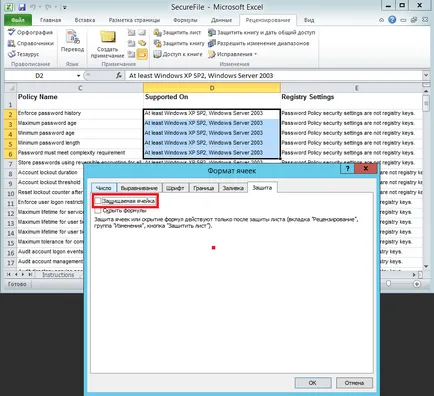
Task: Expand the formula bar with the chevron
Action: pyautogui.click(x=426, y=75)
